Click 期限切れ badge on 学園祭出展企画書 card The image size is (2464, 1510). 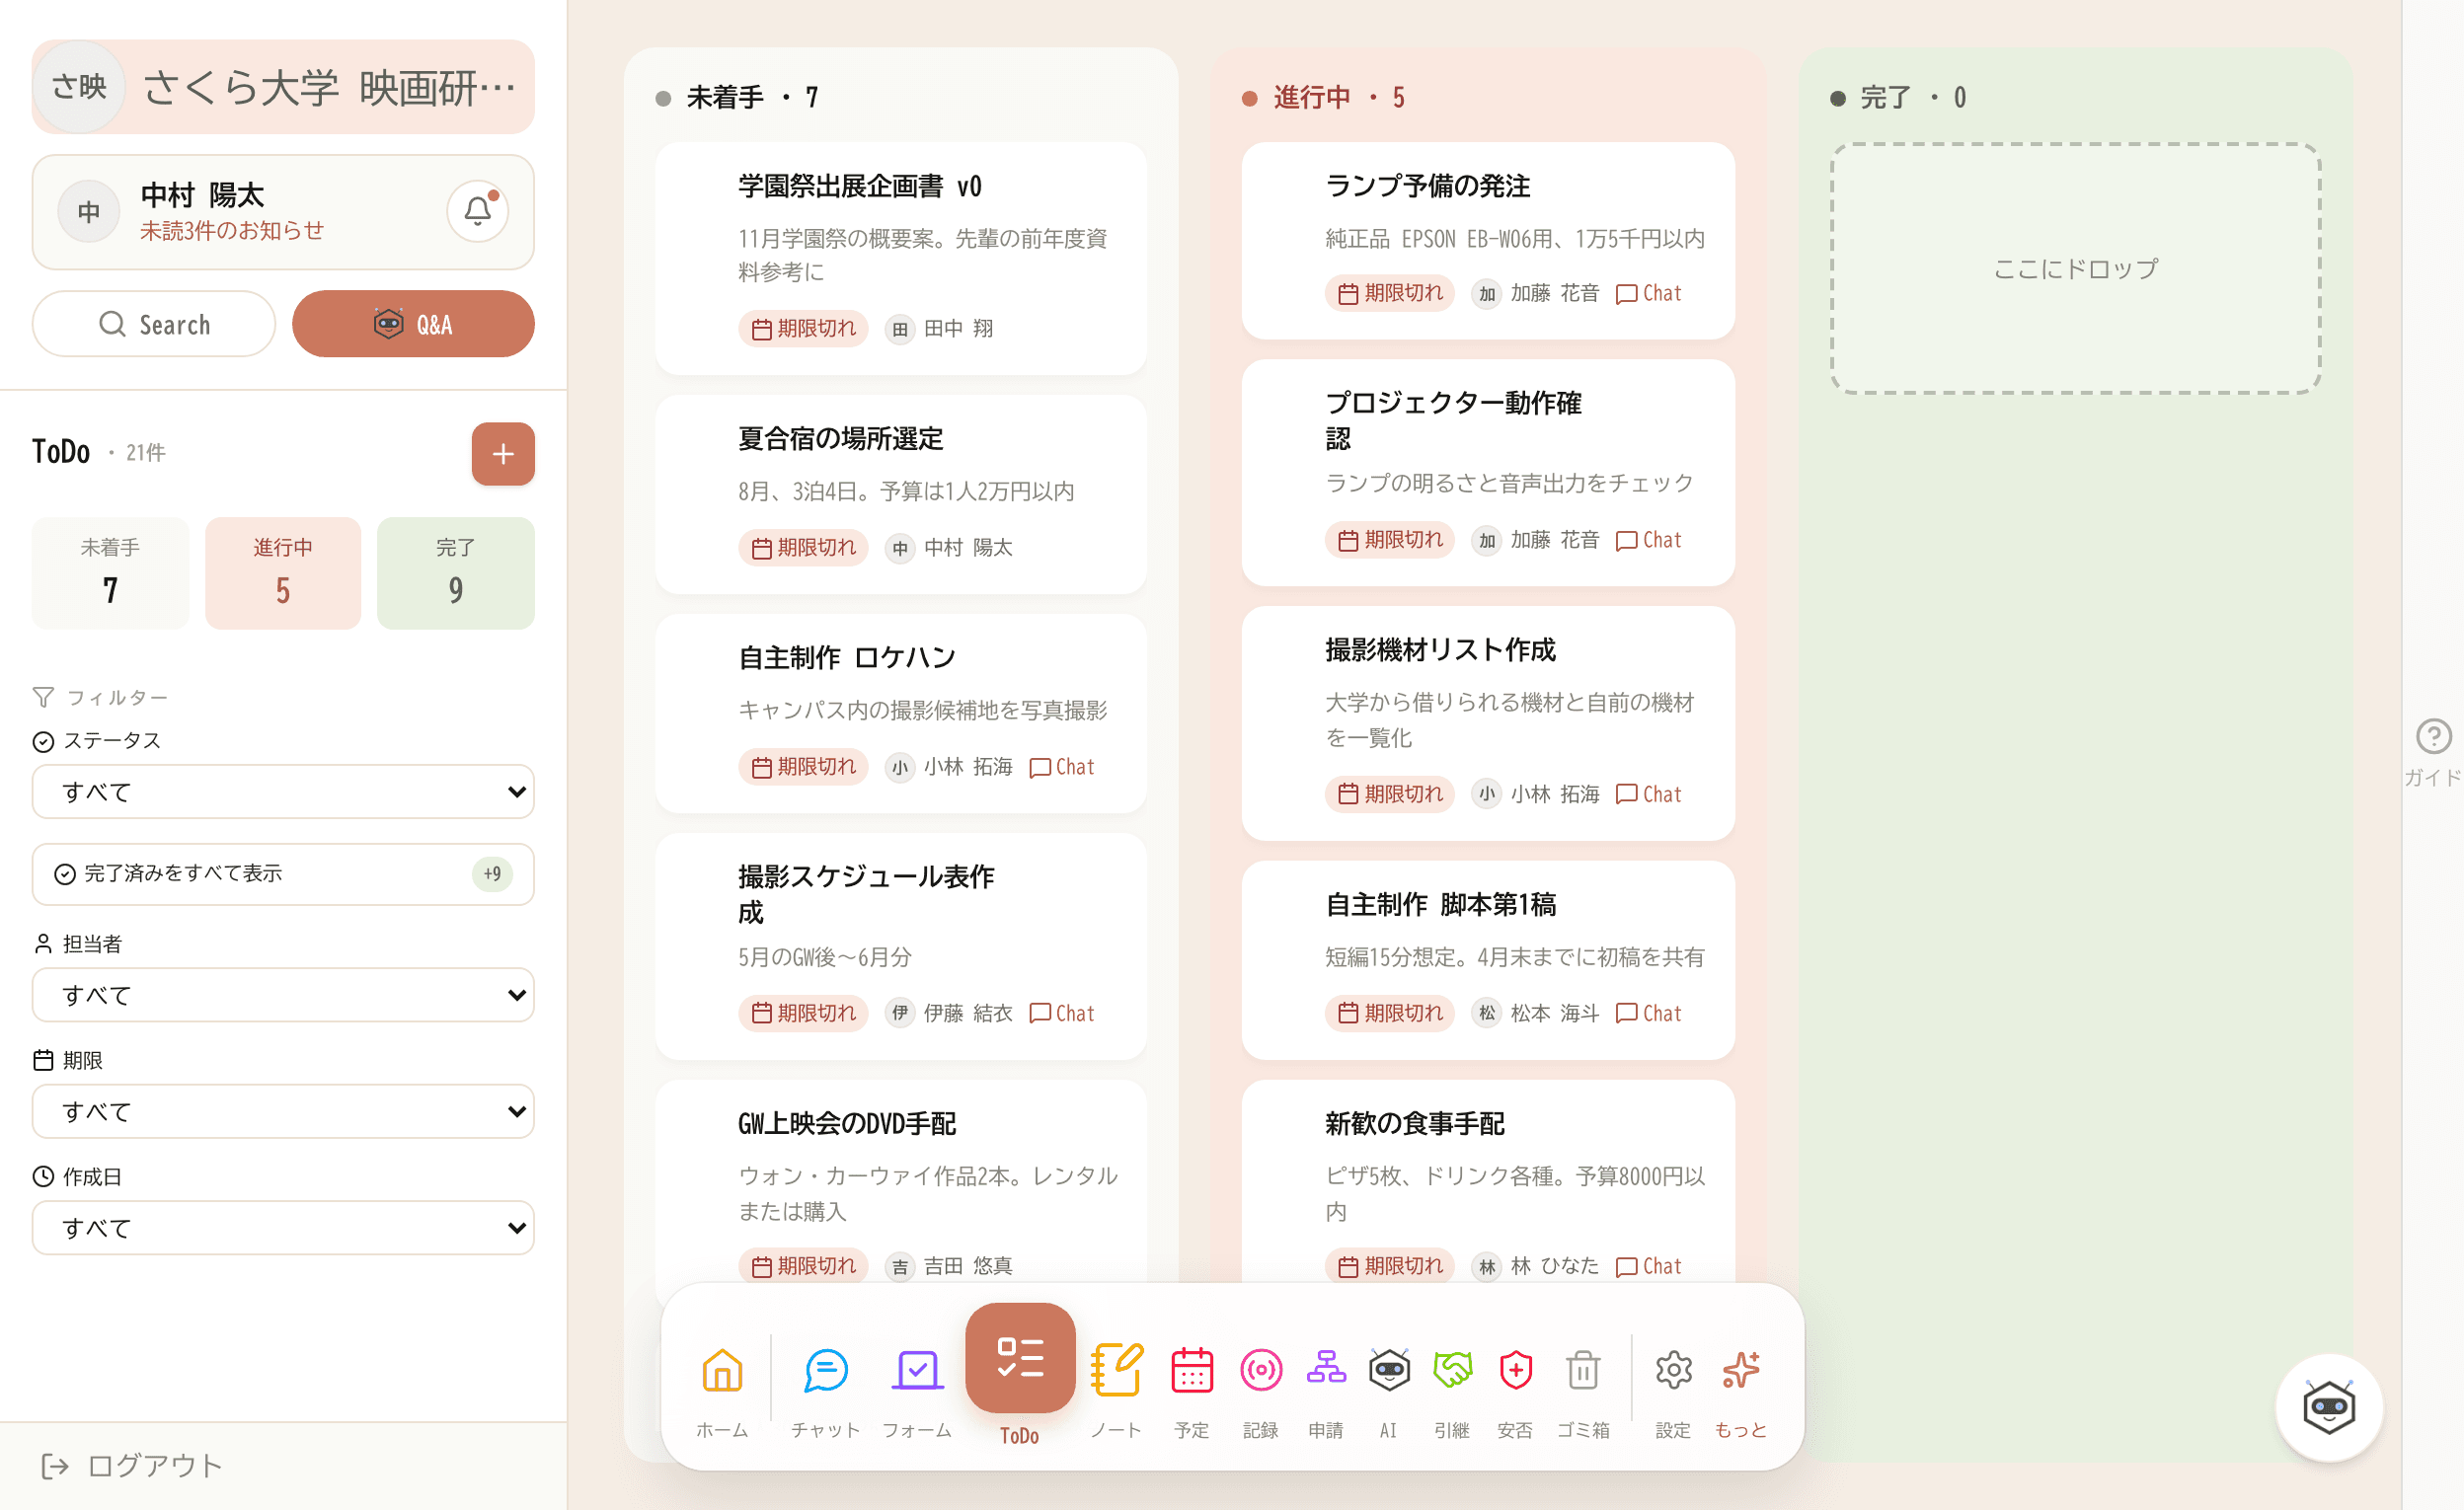[x=804, y=328]
